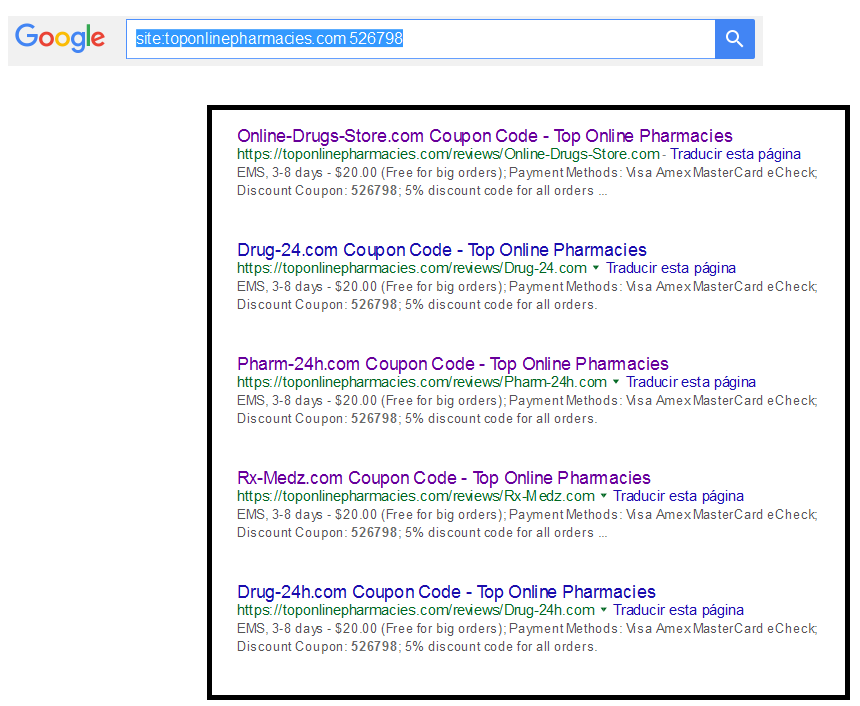Click the green reviews/Pharm-24h.com URL

point(422,382)
